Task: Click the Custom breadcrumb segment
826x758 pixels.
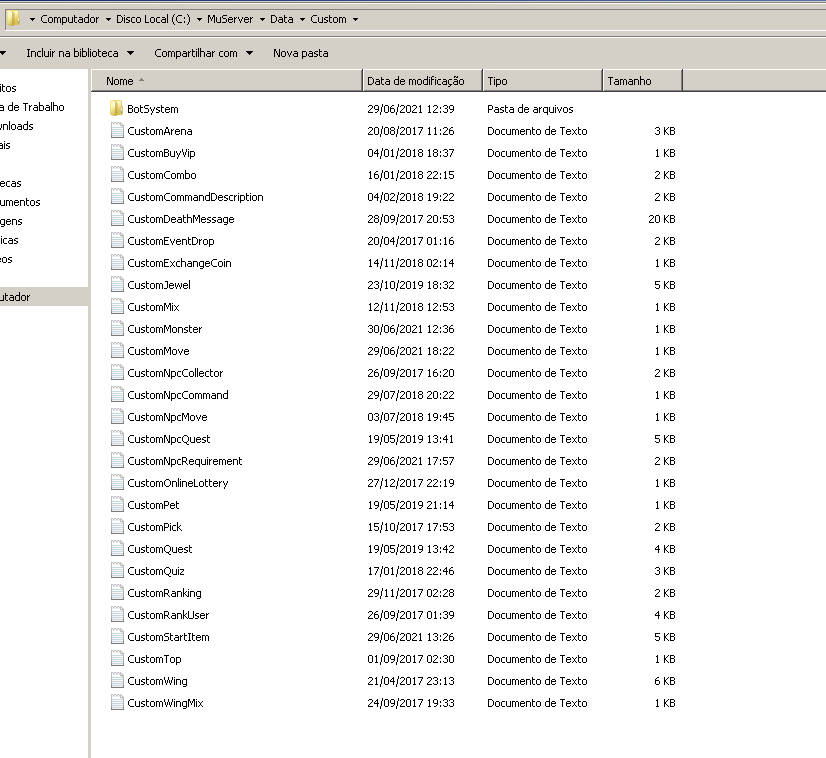Action: coord(328,19)
